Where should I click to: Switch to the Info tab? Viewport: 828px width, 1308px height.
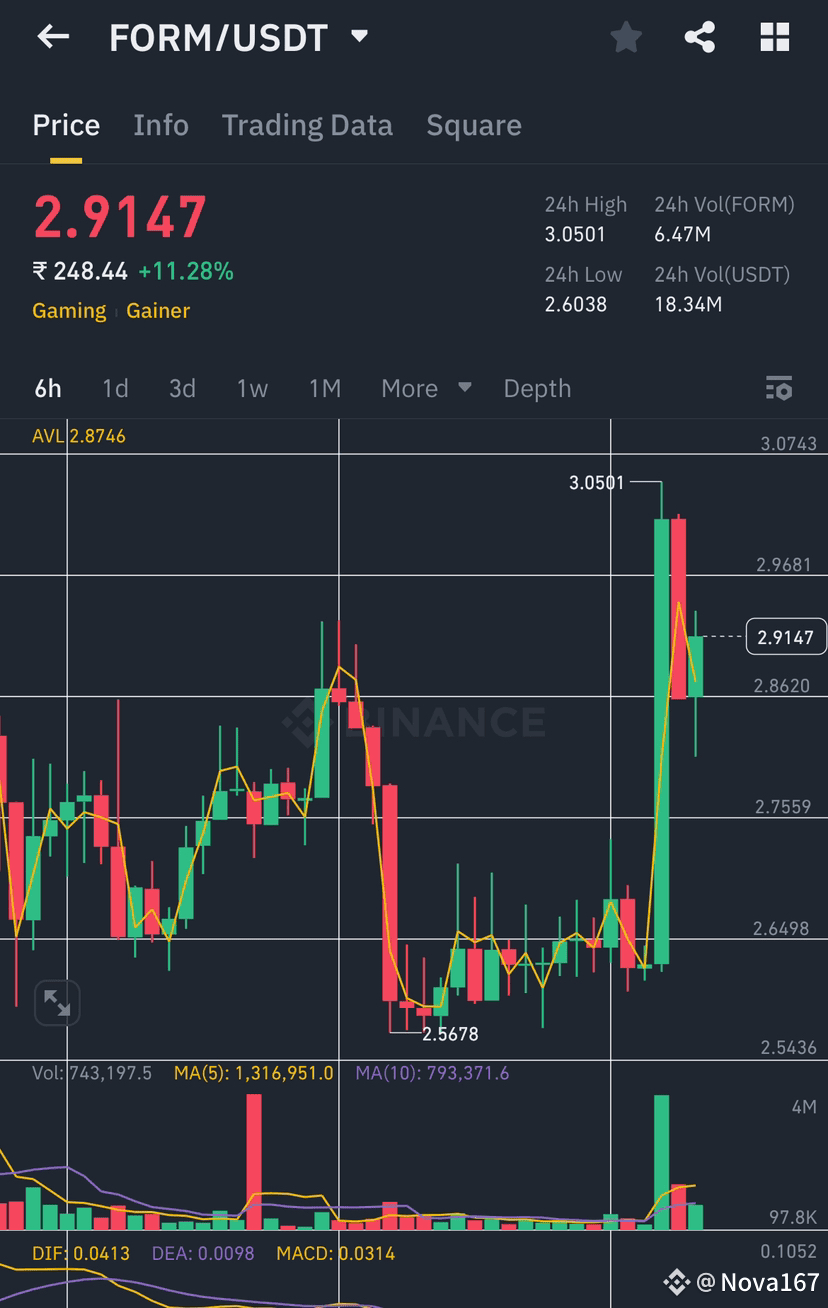tap(161, 125)
